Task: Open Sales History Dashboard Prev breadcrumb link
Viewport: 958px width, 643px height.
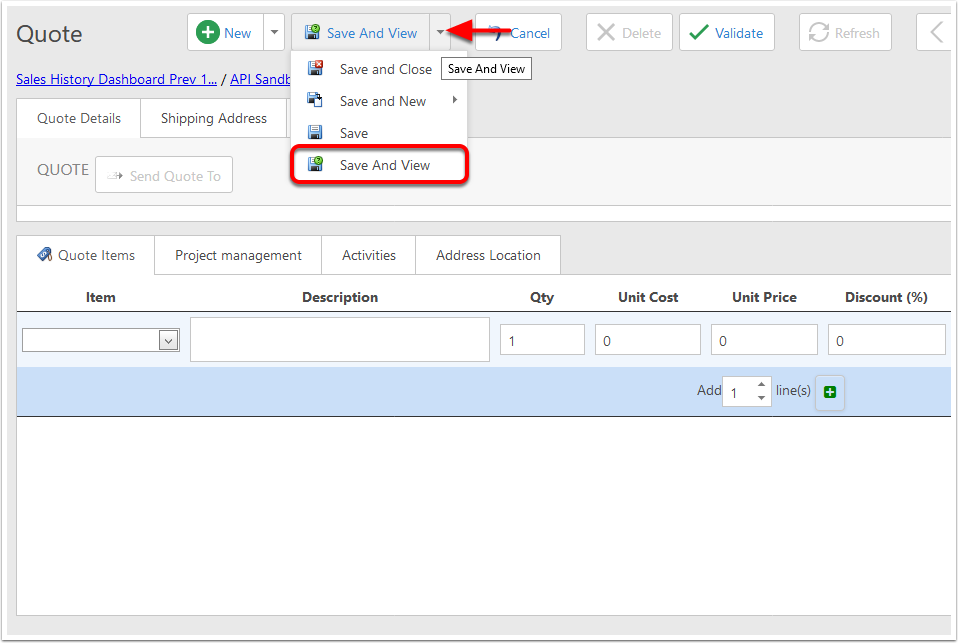Action: click(x=116, y=79)
